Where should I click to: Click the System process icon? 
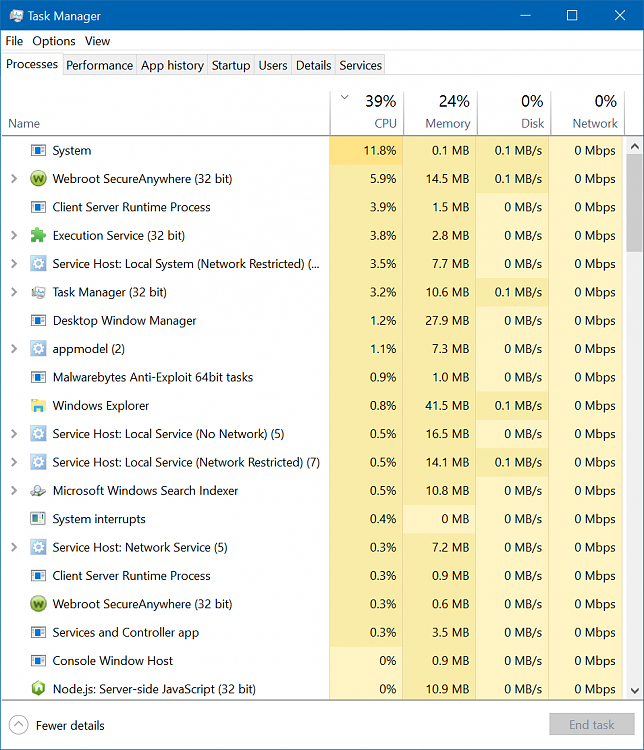click(38, 151)
